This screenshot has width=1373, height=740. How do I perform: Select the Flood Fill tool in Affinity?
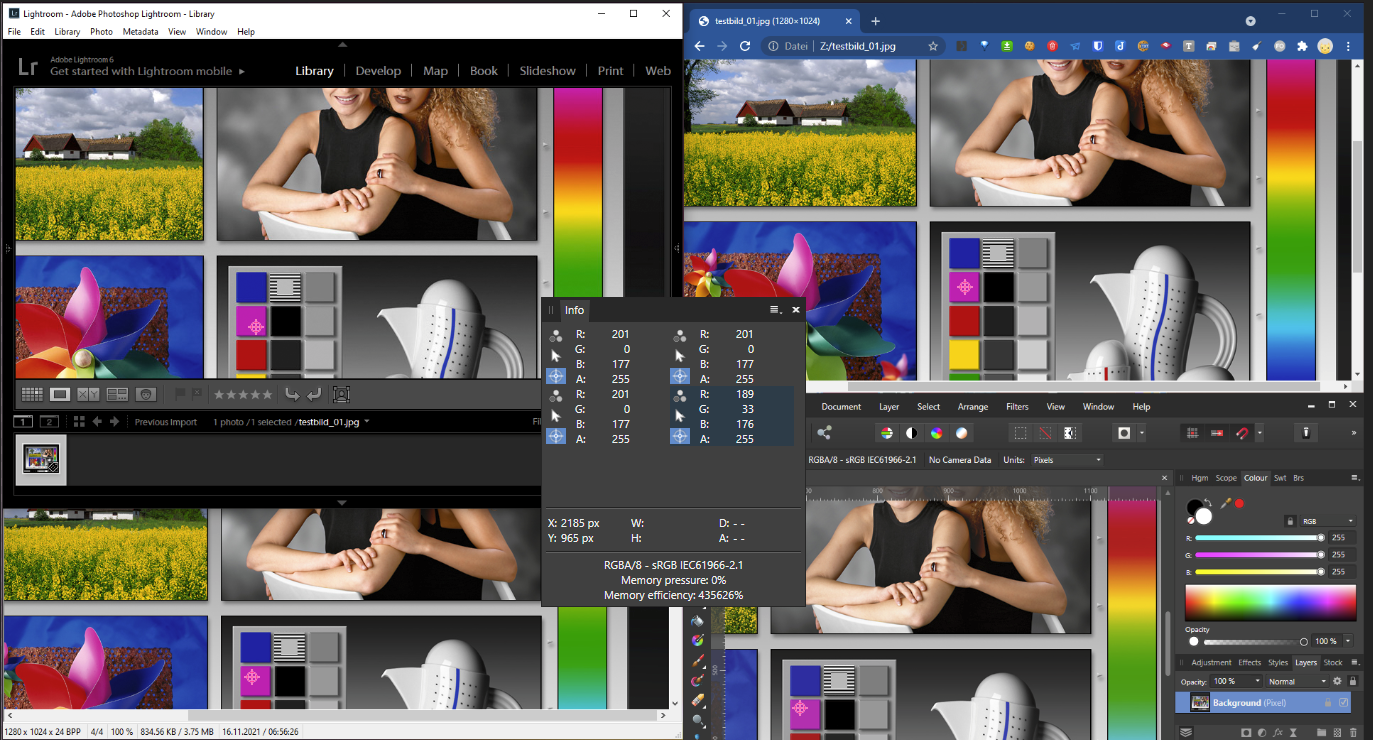pos(698,621)
